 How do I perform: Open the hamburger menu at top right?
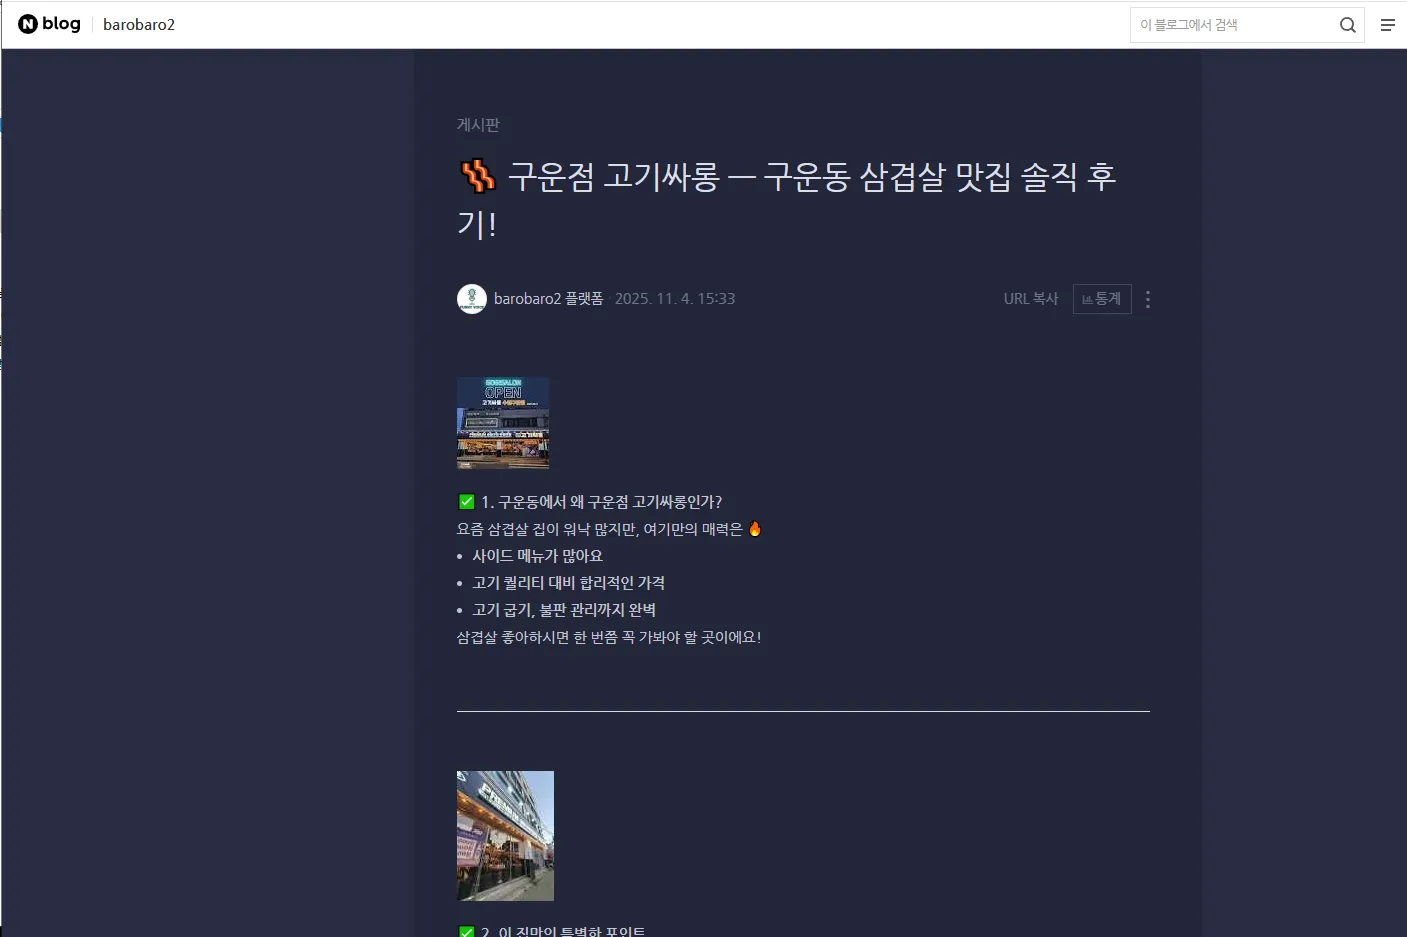pyautogui.click(x=1388, y=24)
